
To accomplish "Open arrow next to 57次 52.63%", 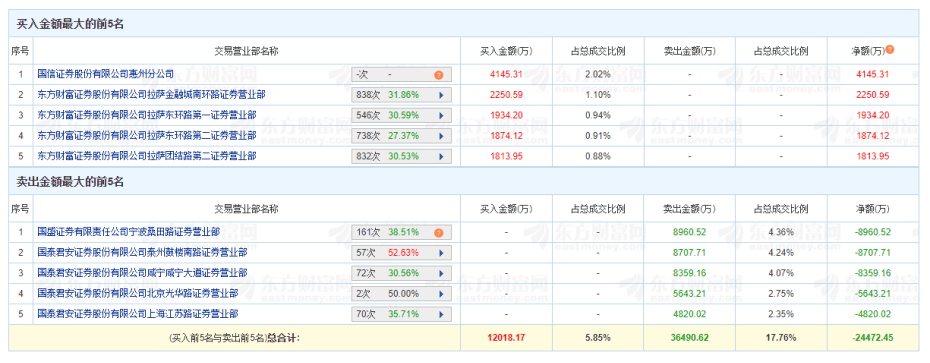I will pyautogui.click(x=440, y=253).
